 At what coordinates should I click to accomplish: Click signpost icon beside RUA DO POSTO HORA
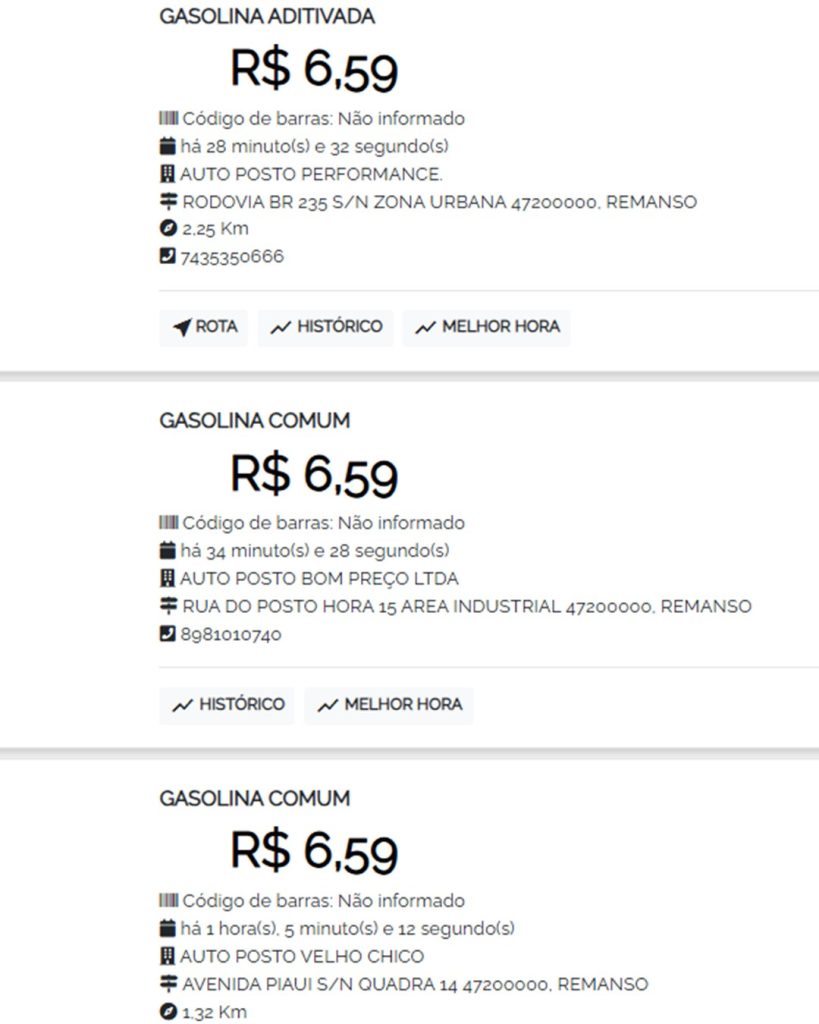point(168,606)
